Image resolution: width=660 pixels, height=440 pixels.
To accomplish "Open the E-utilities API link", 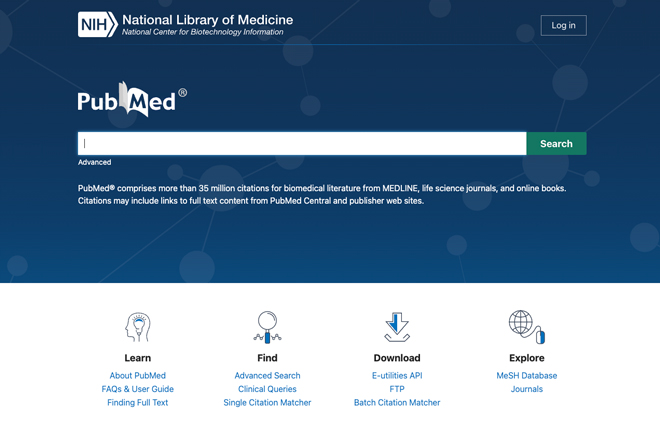I will click(x=397, y=376).
